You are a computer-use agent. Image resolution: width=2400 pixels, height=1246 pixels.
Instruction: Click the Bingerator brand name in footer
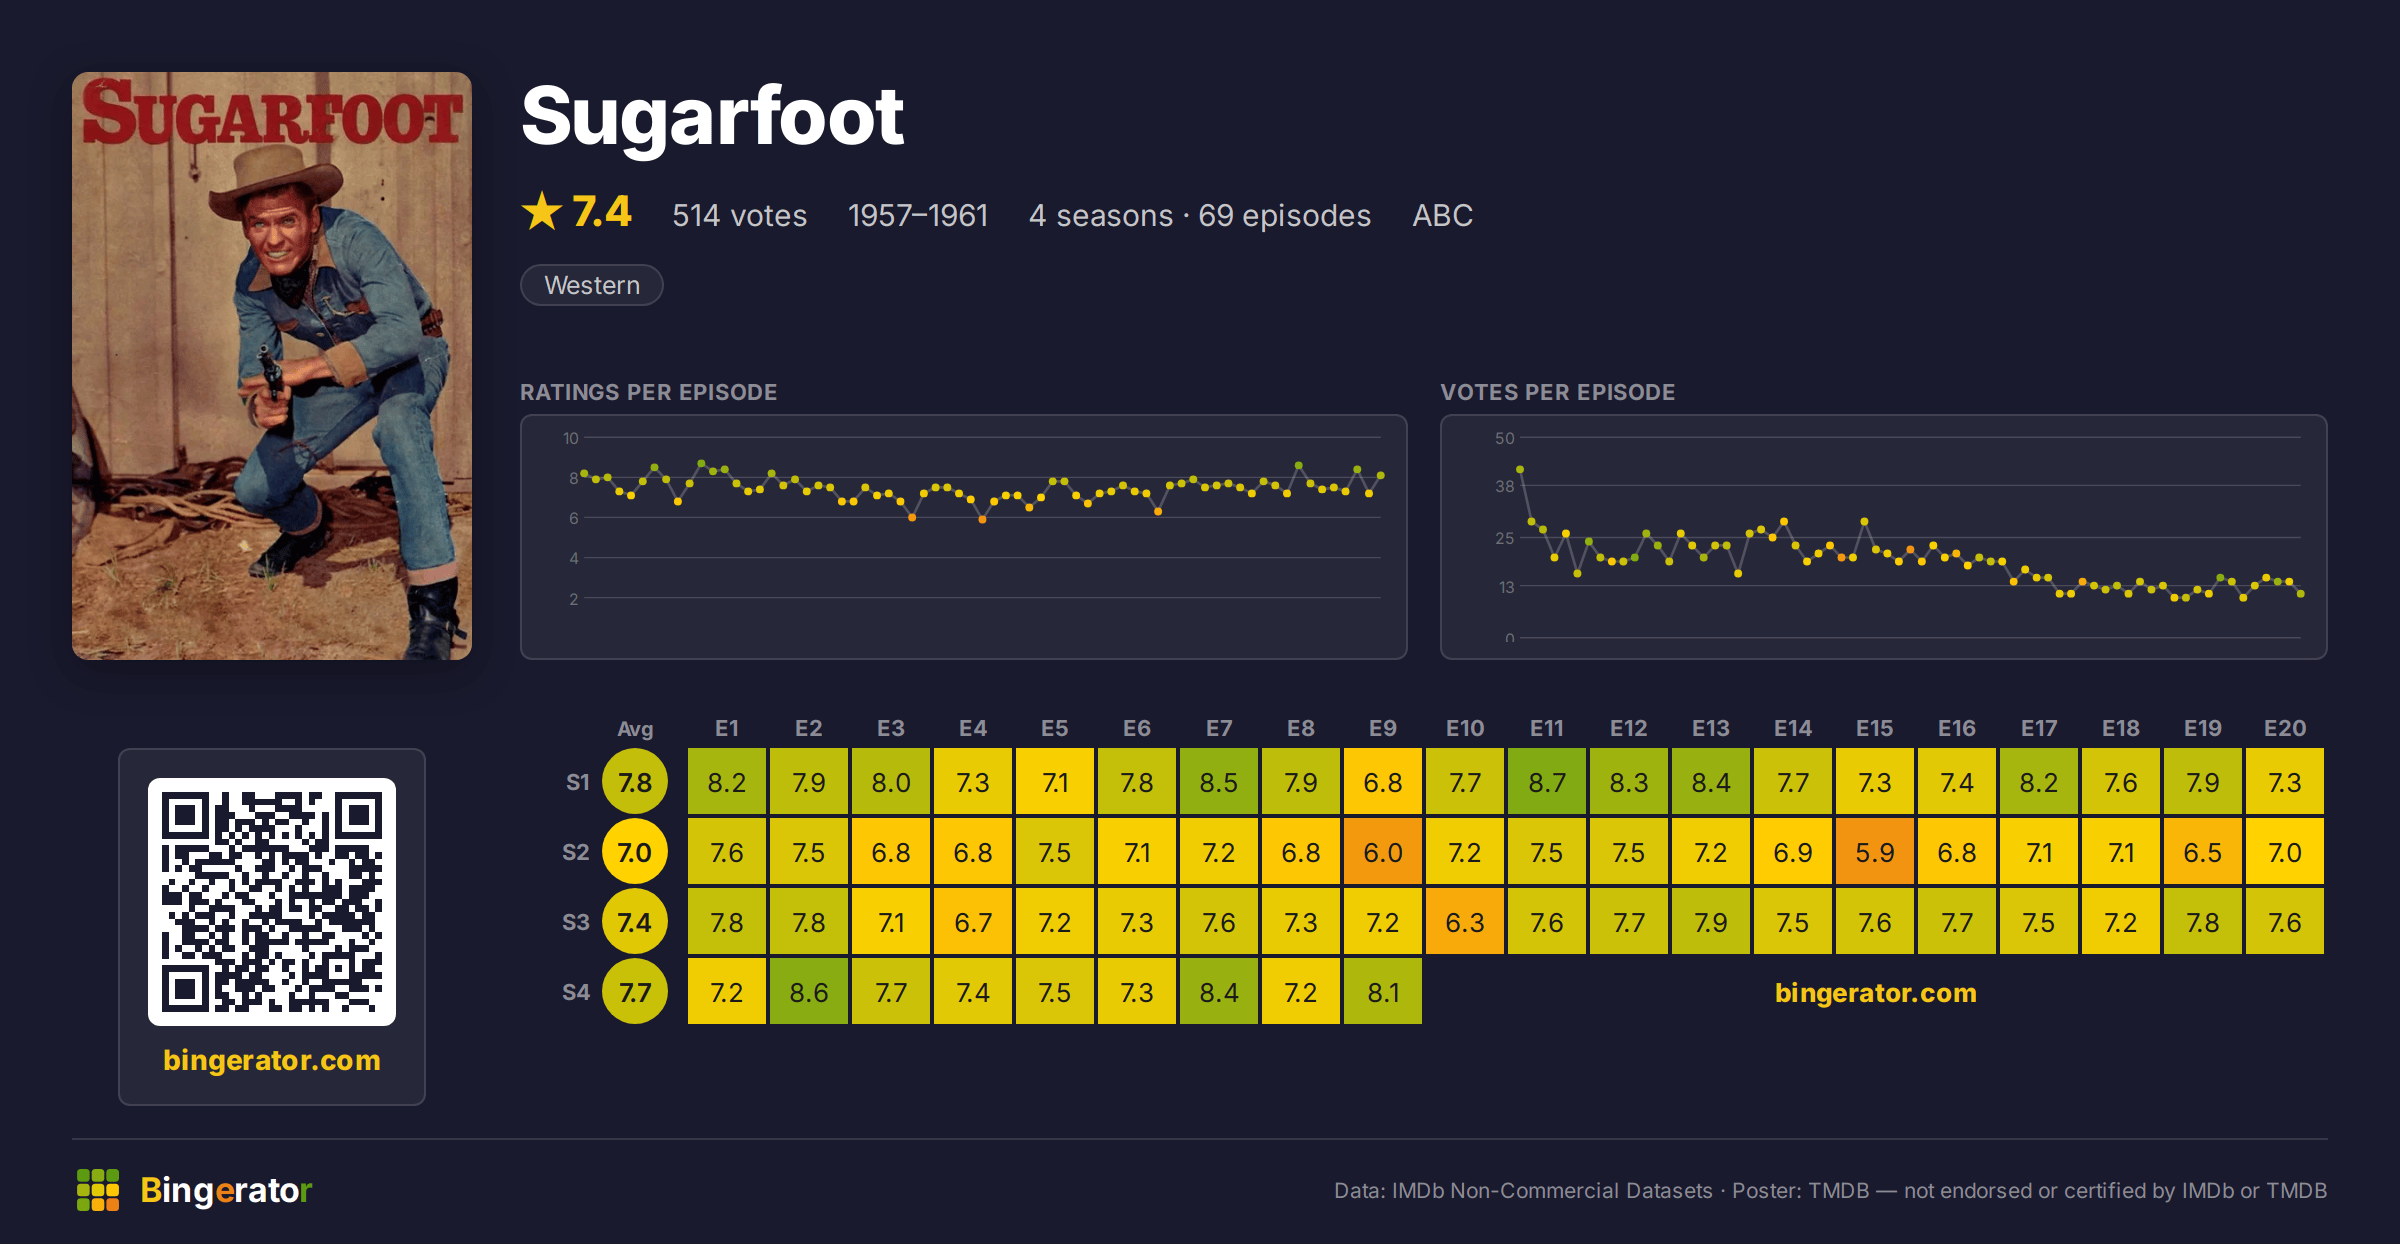[226, 1190]
